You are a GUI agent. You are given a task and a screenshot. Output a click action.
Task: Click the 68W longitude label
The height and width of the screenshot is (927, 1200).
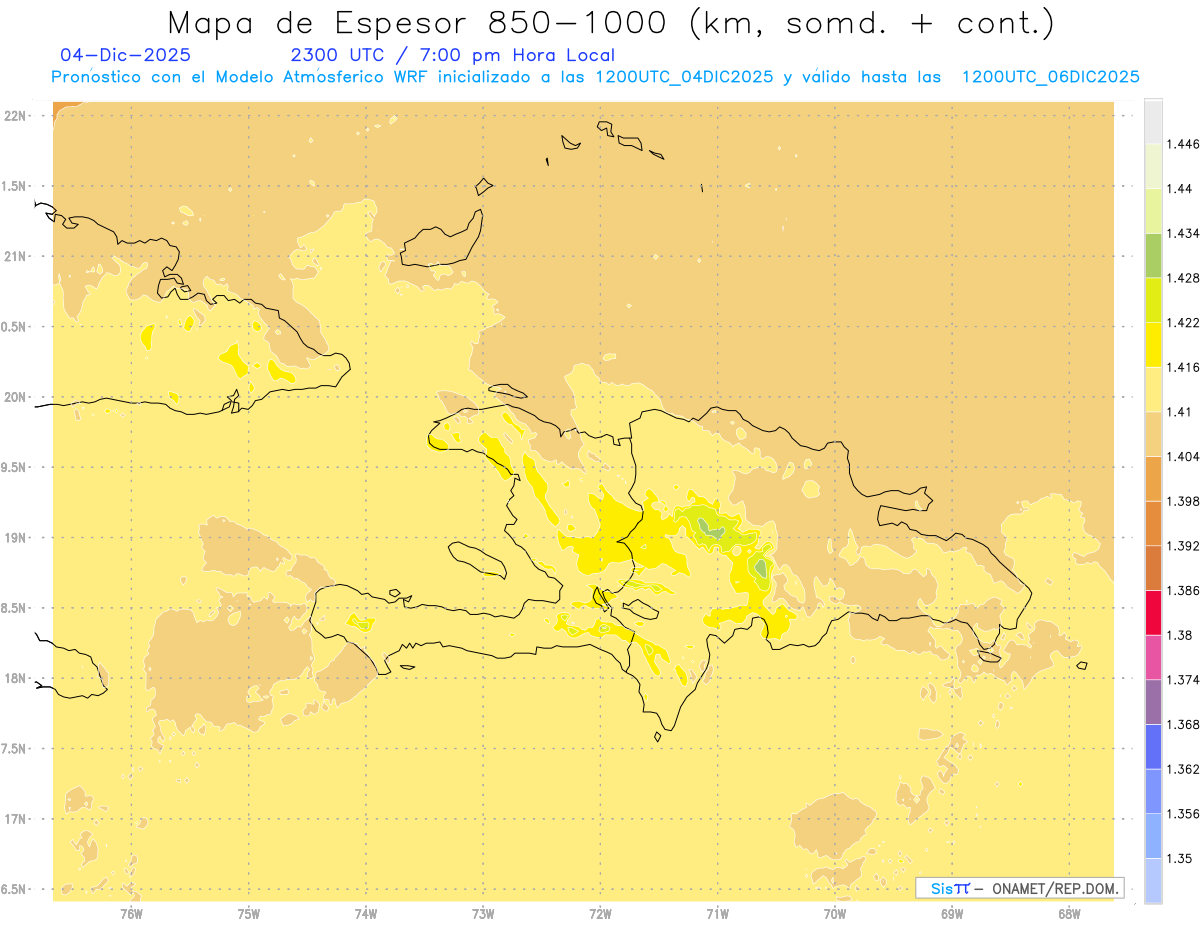click(x=1069, y=913)
